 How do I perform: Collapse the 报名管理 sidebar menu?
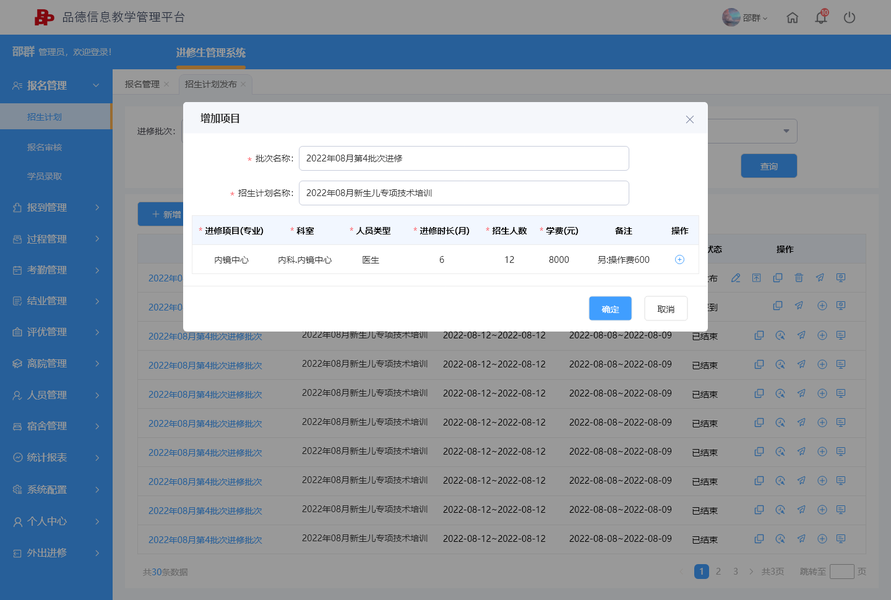click(96, 86)
